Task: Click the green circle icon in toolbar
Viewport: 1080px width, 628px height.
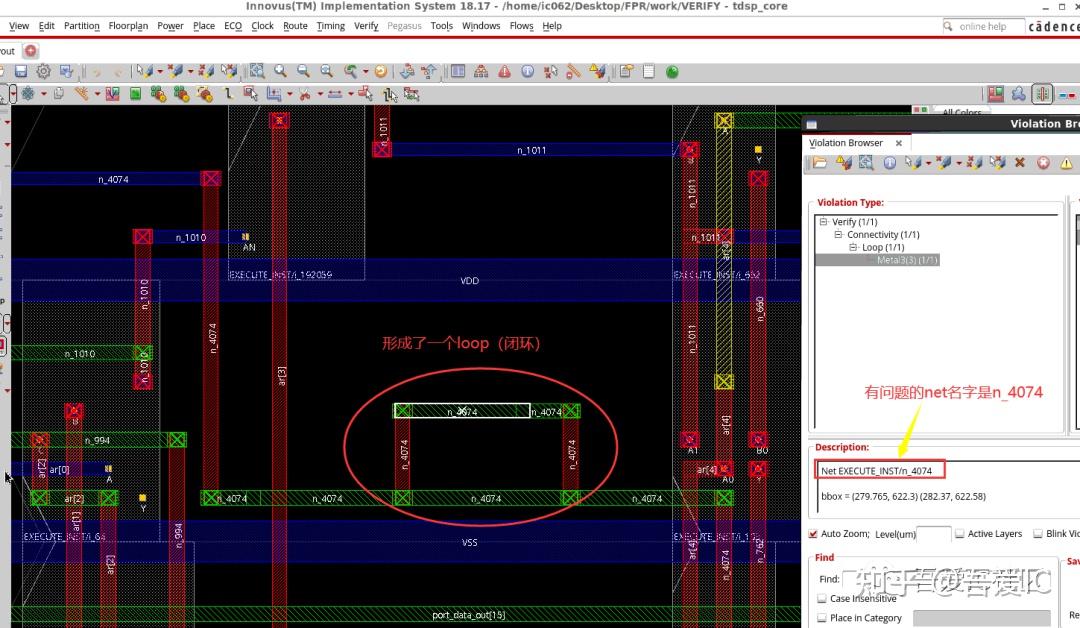Action: [672, 72]
